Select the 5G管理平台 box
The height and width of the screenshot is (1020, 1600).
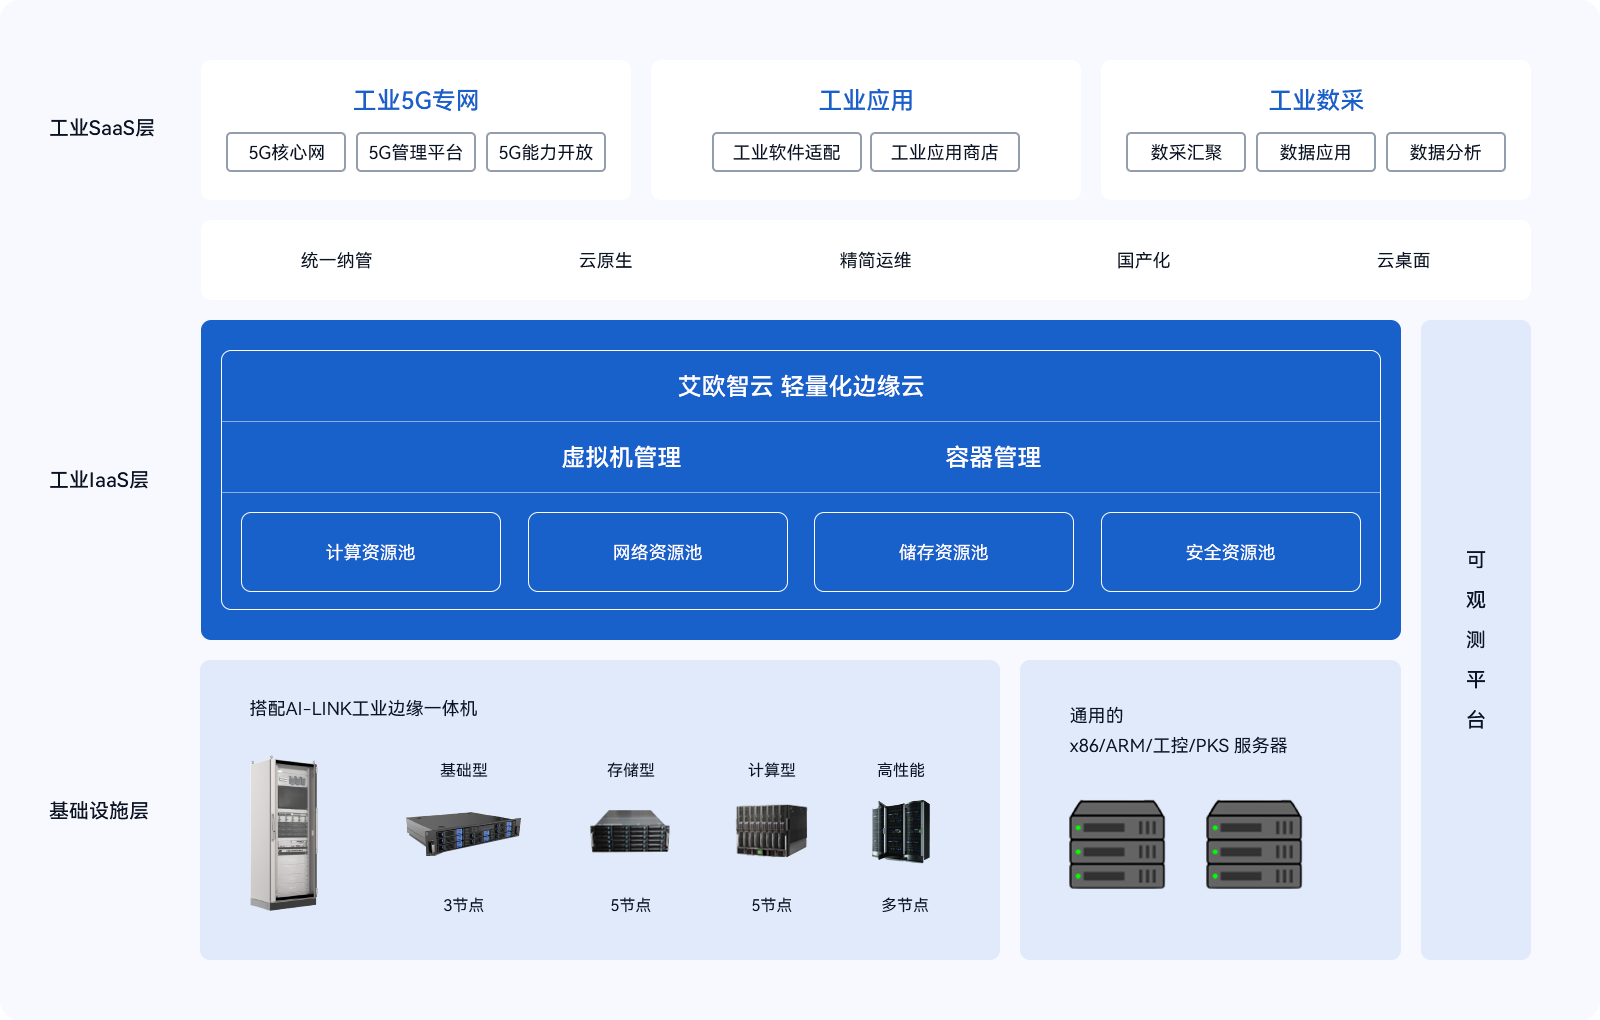[416, 152]
